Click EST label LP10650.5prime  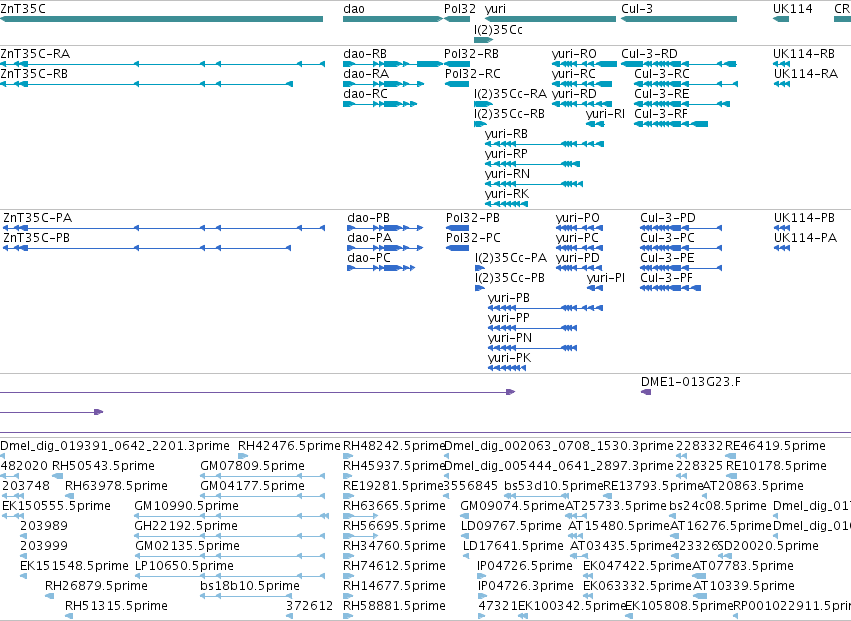tap(184, 566)
